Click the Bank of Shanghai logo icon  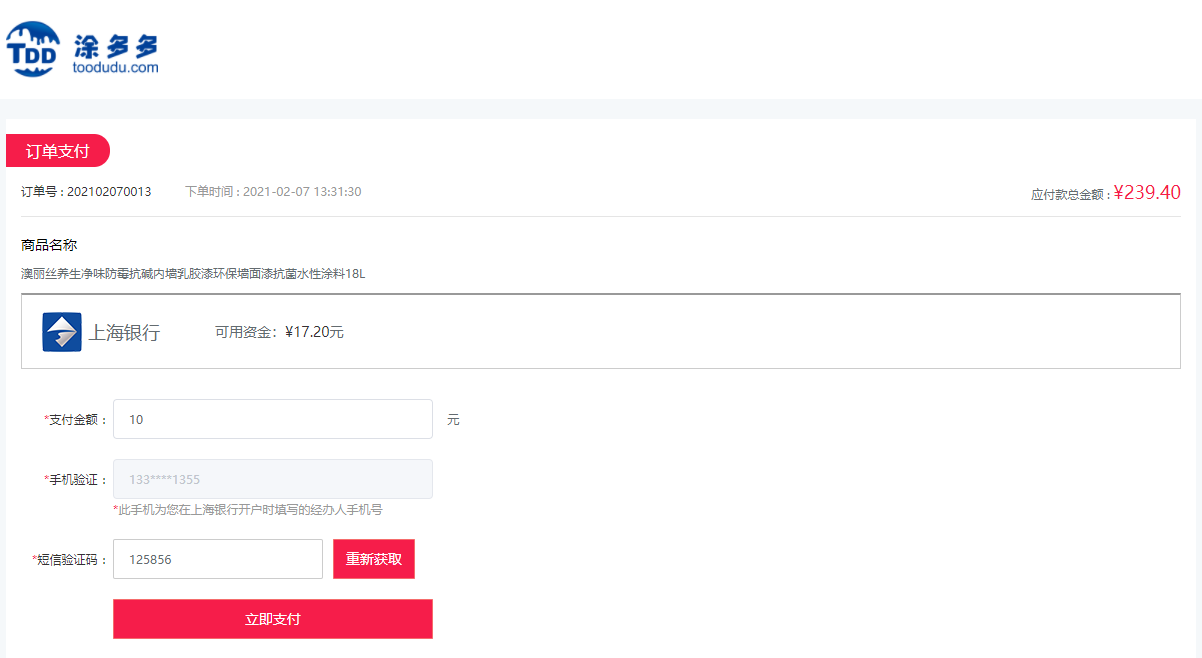pyautogui.click(x=62, y=332)
